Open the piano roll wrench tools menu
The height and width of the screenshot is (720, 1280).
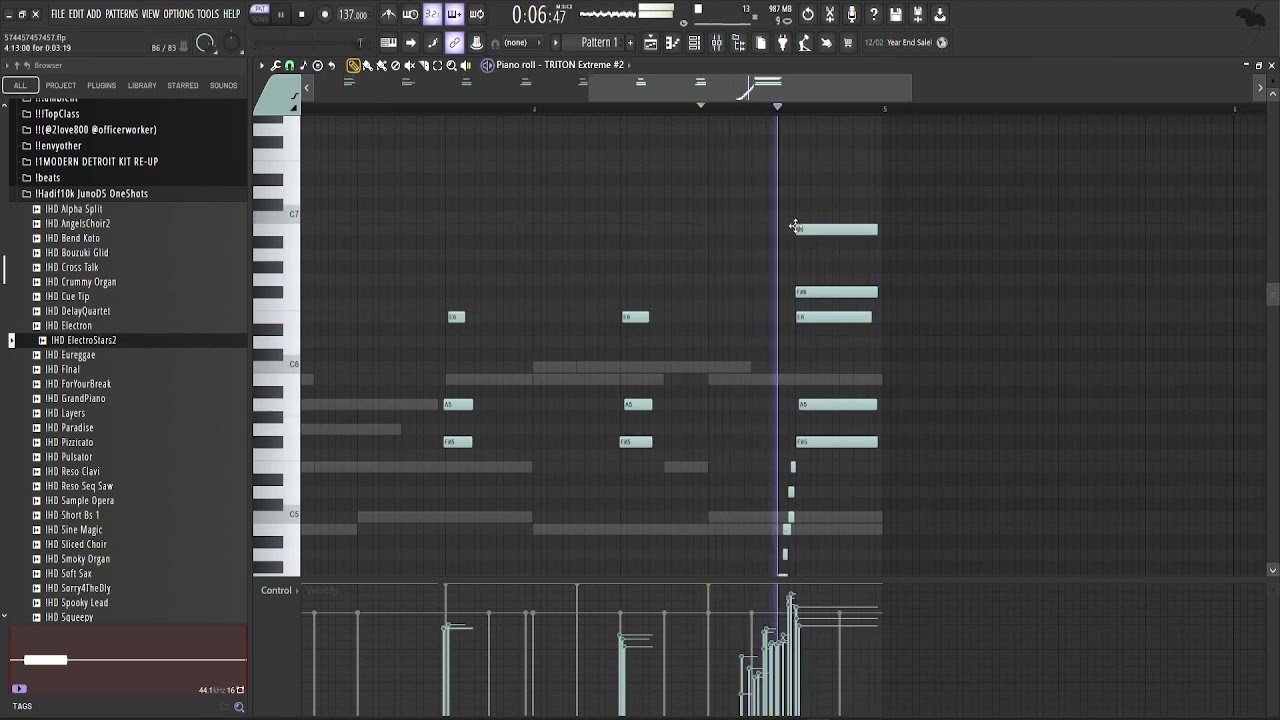[275, 65]
